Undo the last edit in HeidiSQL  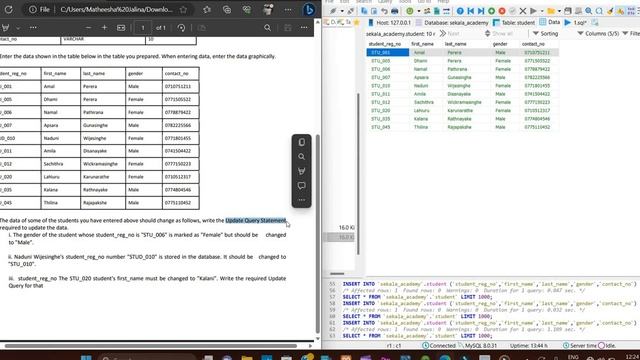384,11
